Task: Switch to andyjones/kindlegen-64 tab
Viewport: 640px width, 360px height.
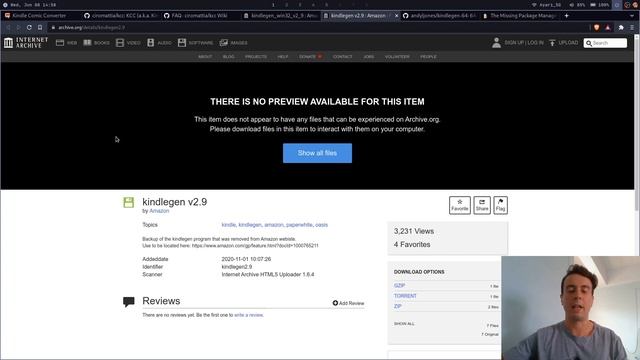Action: (x=439, y=16)
